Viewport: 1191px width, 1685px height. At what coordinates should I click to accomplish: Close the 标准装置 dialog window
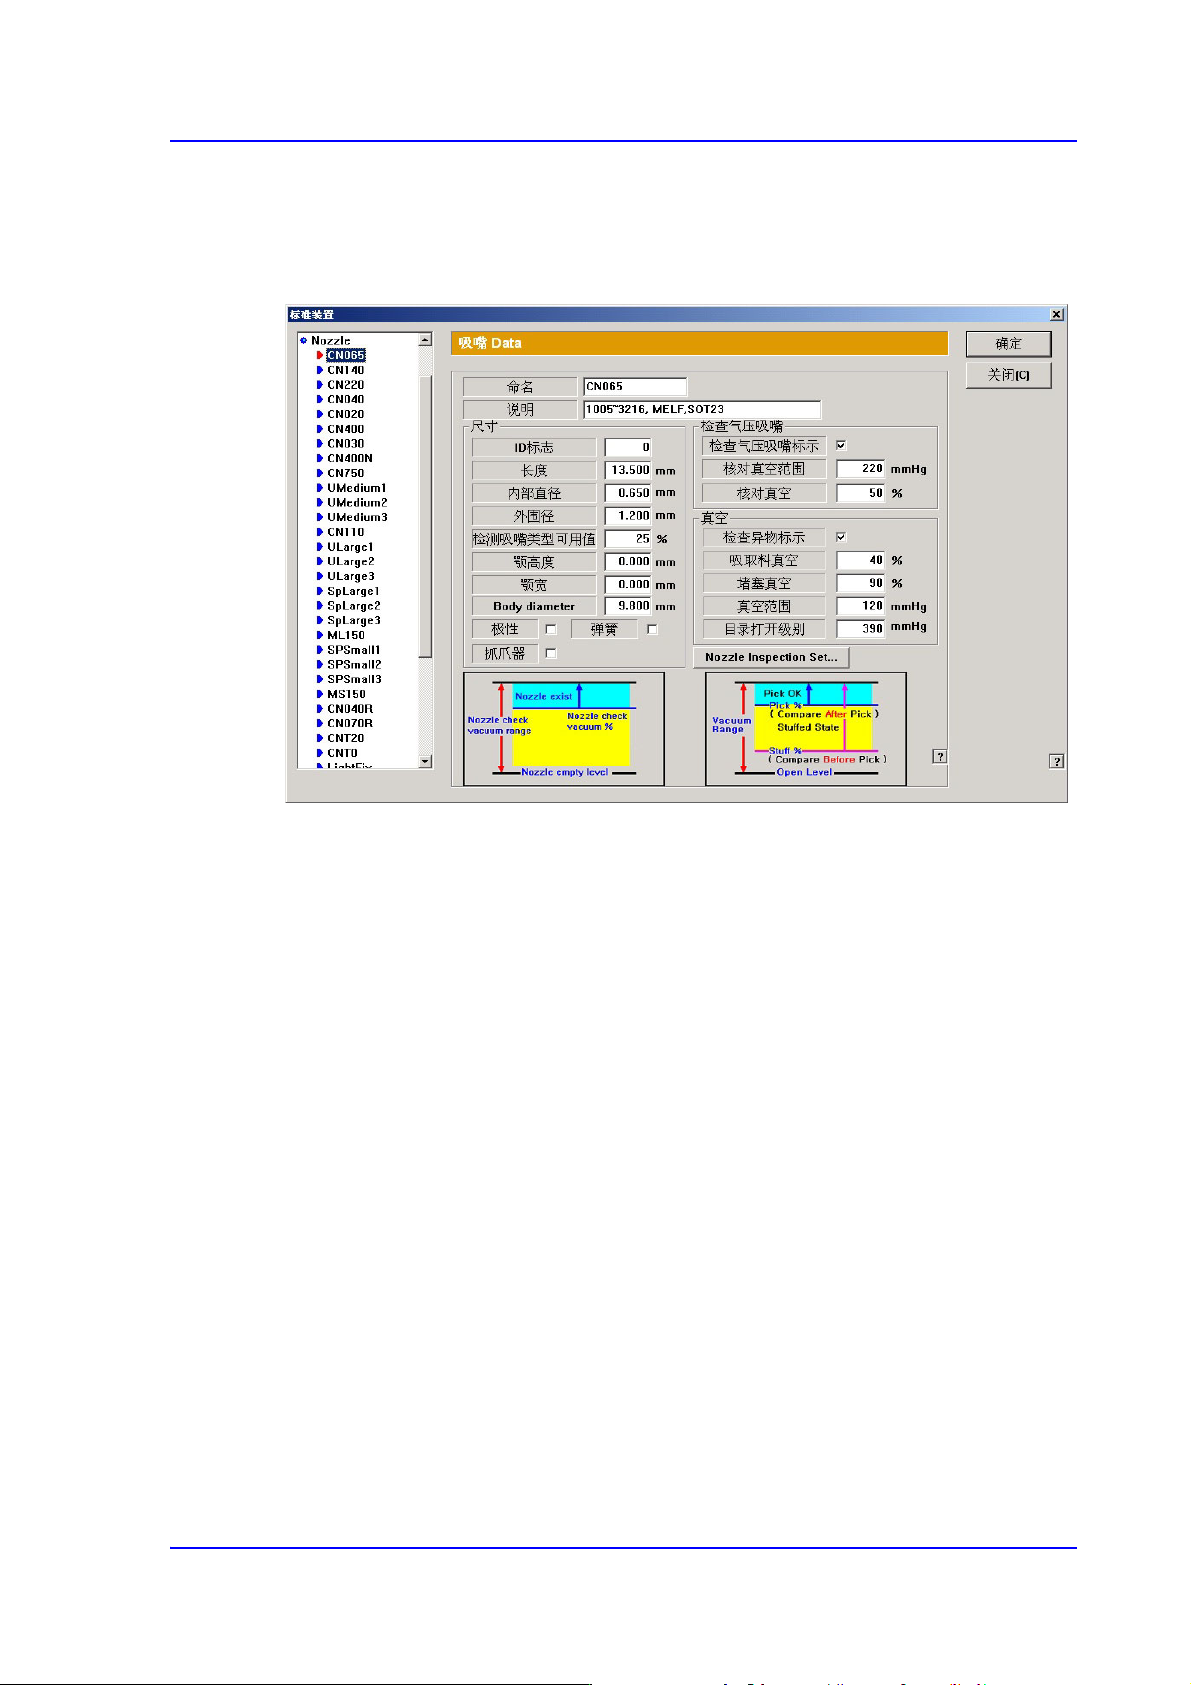tap(1056, 314)
